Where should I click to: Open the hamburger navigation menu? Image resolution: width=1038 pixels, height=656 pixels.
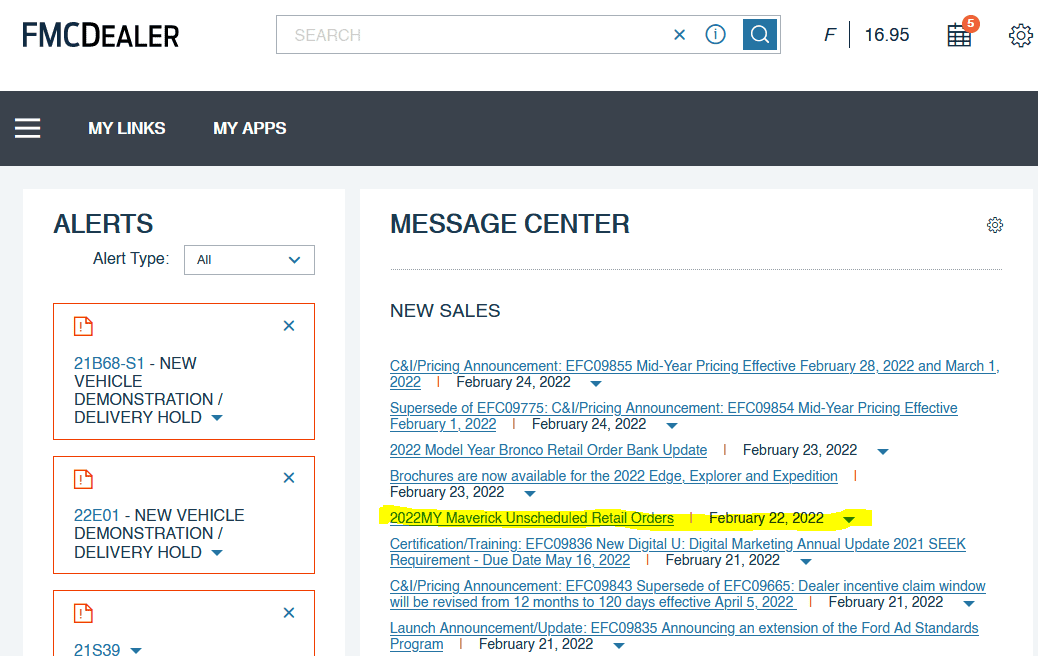(x=28, y=128)
